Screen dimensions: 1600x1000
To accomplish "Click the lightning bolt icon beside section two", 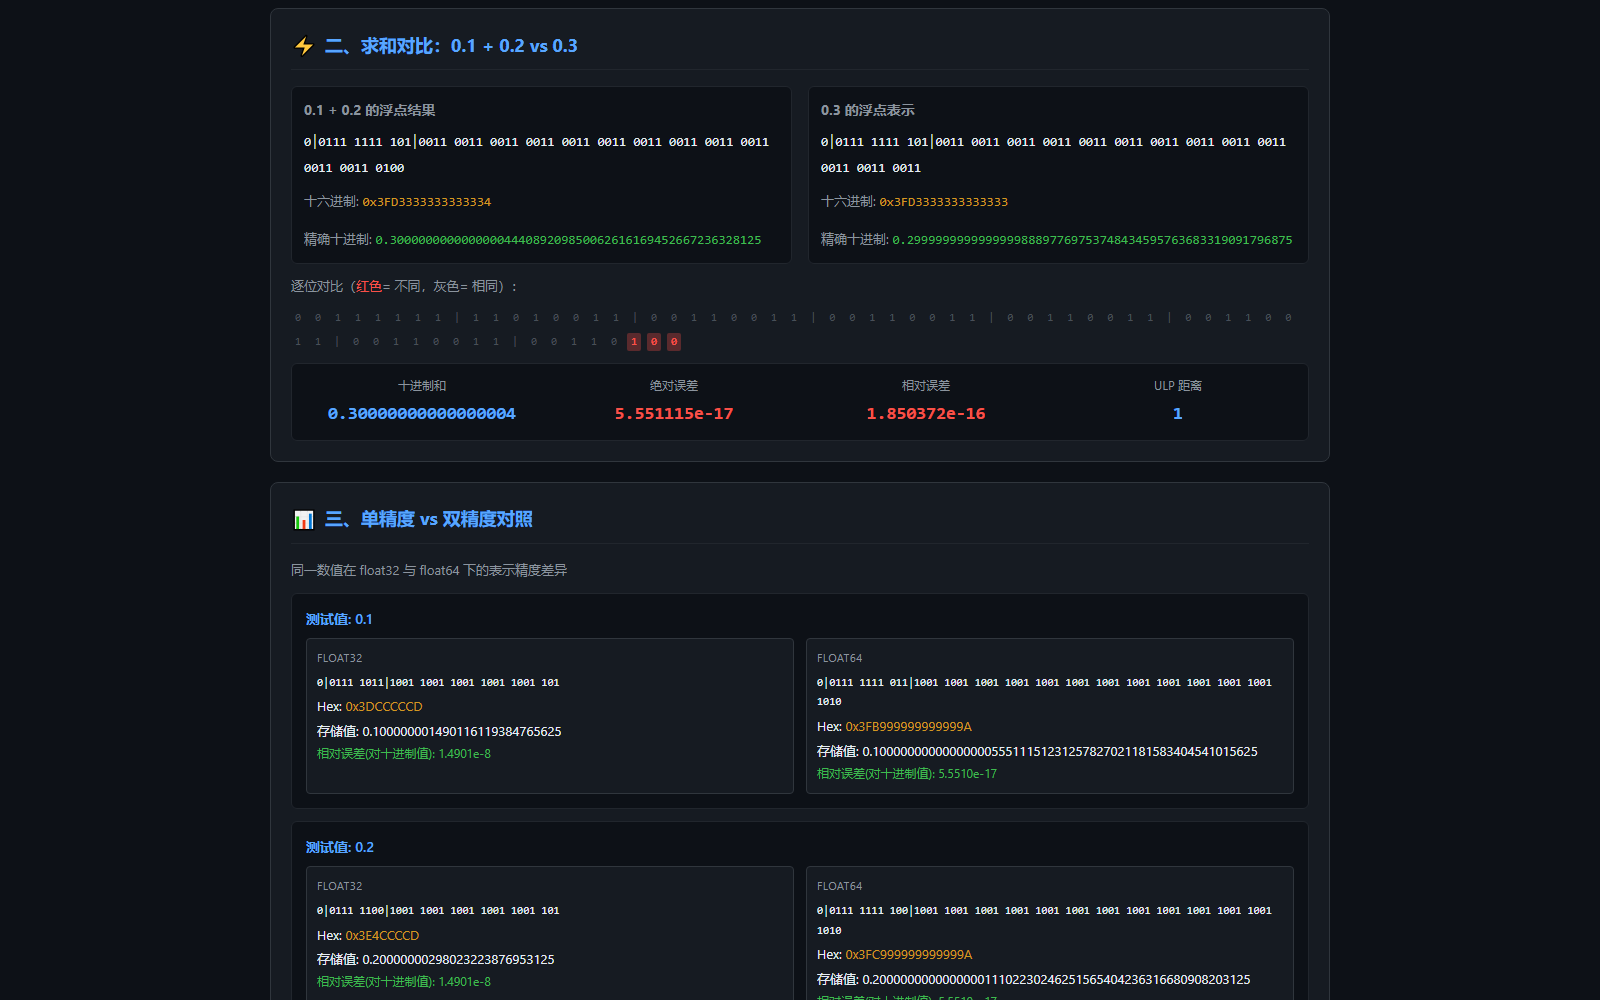I will point(304,46).
